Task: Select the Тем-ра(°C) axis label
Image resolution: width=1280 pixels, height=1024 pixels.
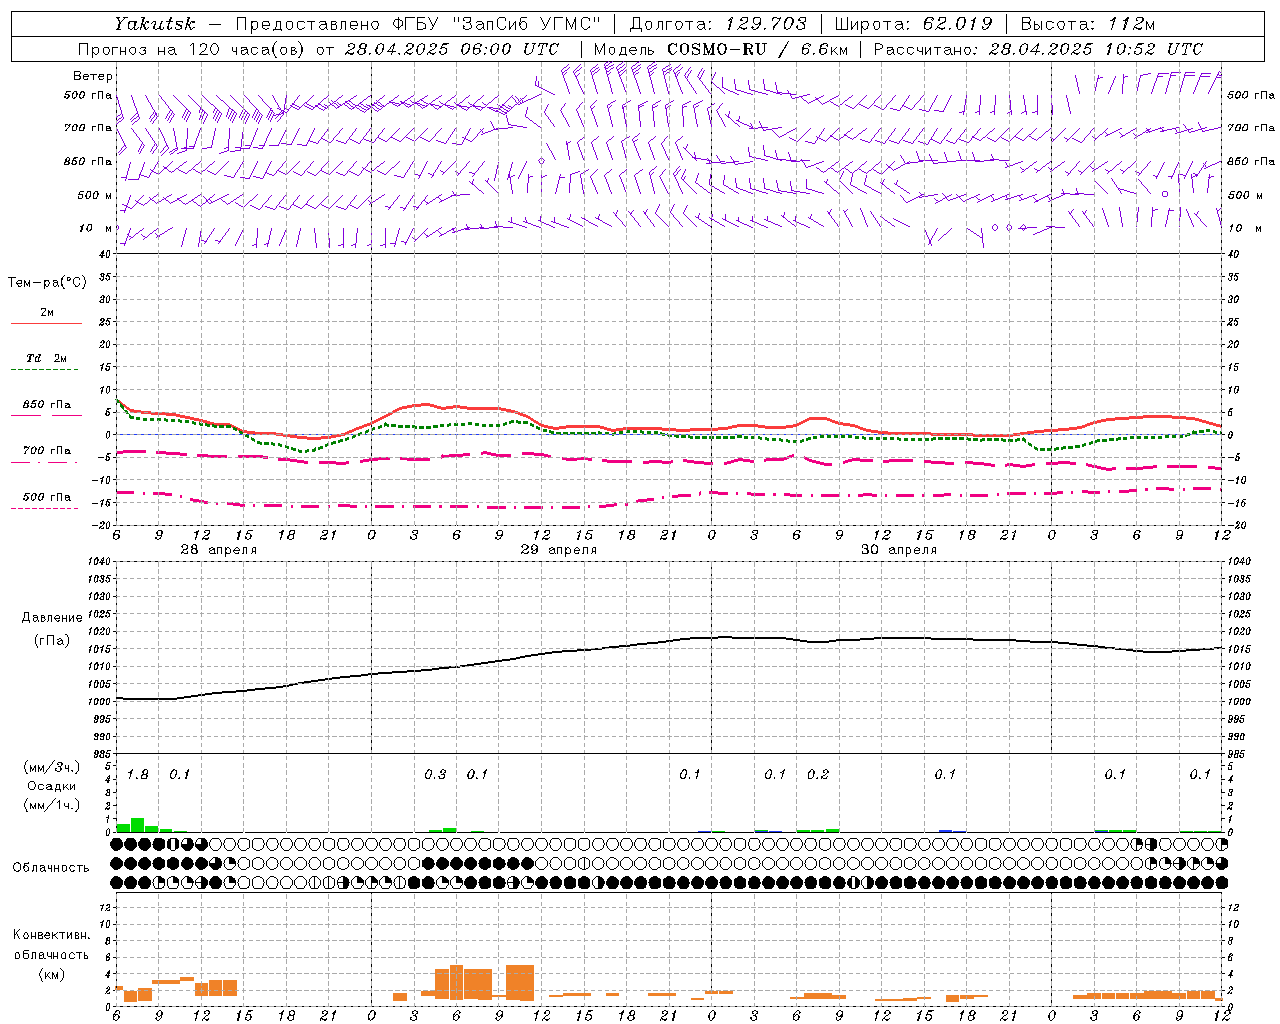Action: click(47, 283)
